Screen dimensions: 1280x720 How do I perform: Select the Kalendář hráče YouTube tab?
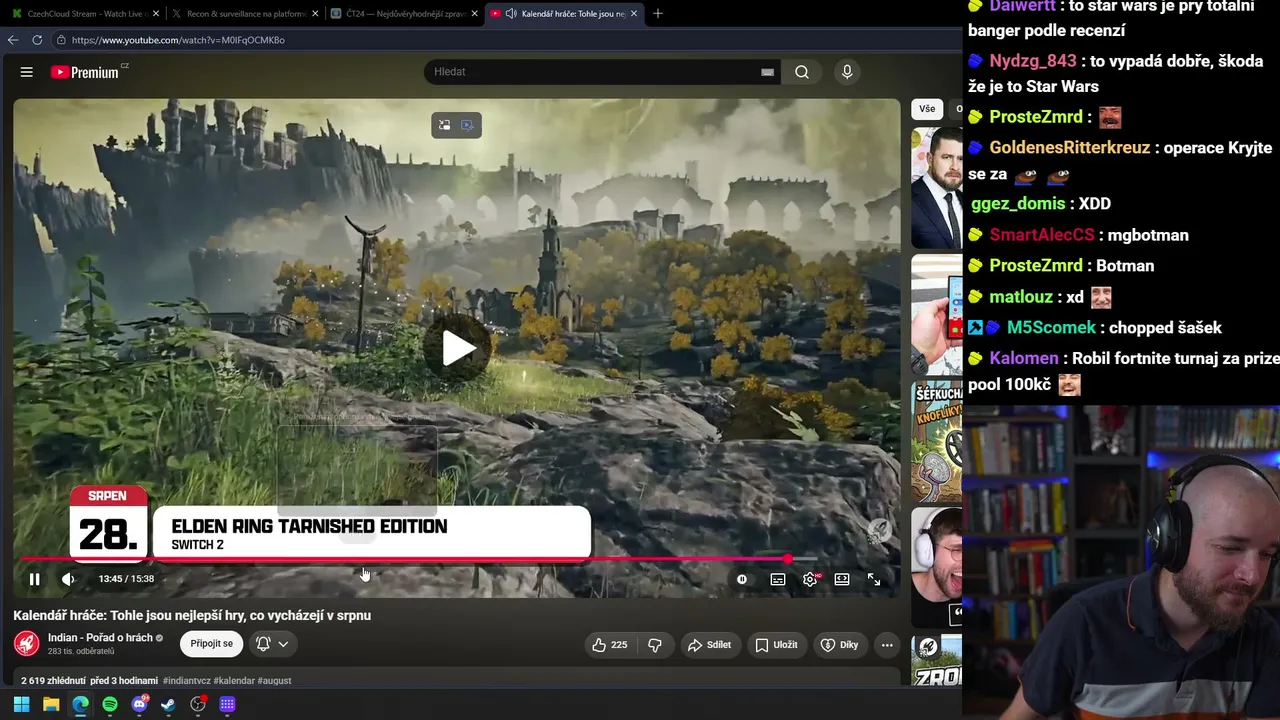coord(564,14)
